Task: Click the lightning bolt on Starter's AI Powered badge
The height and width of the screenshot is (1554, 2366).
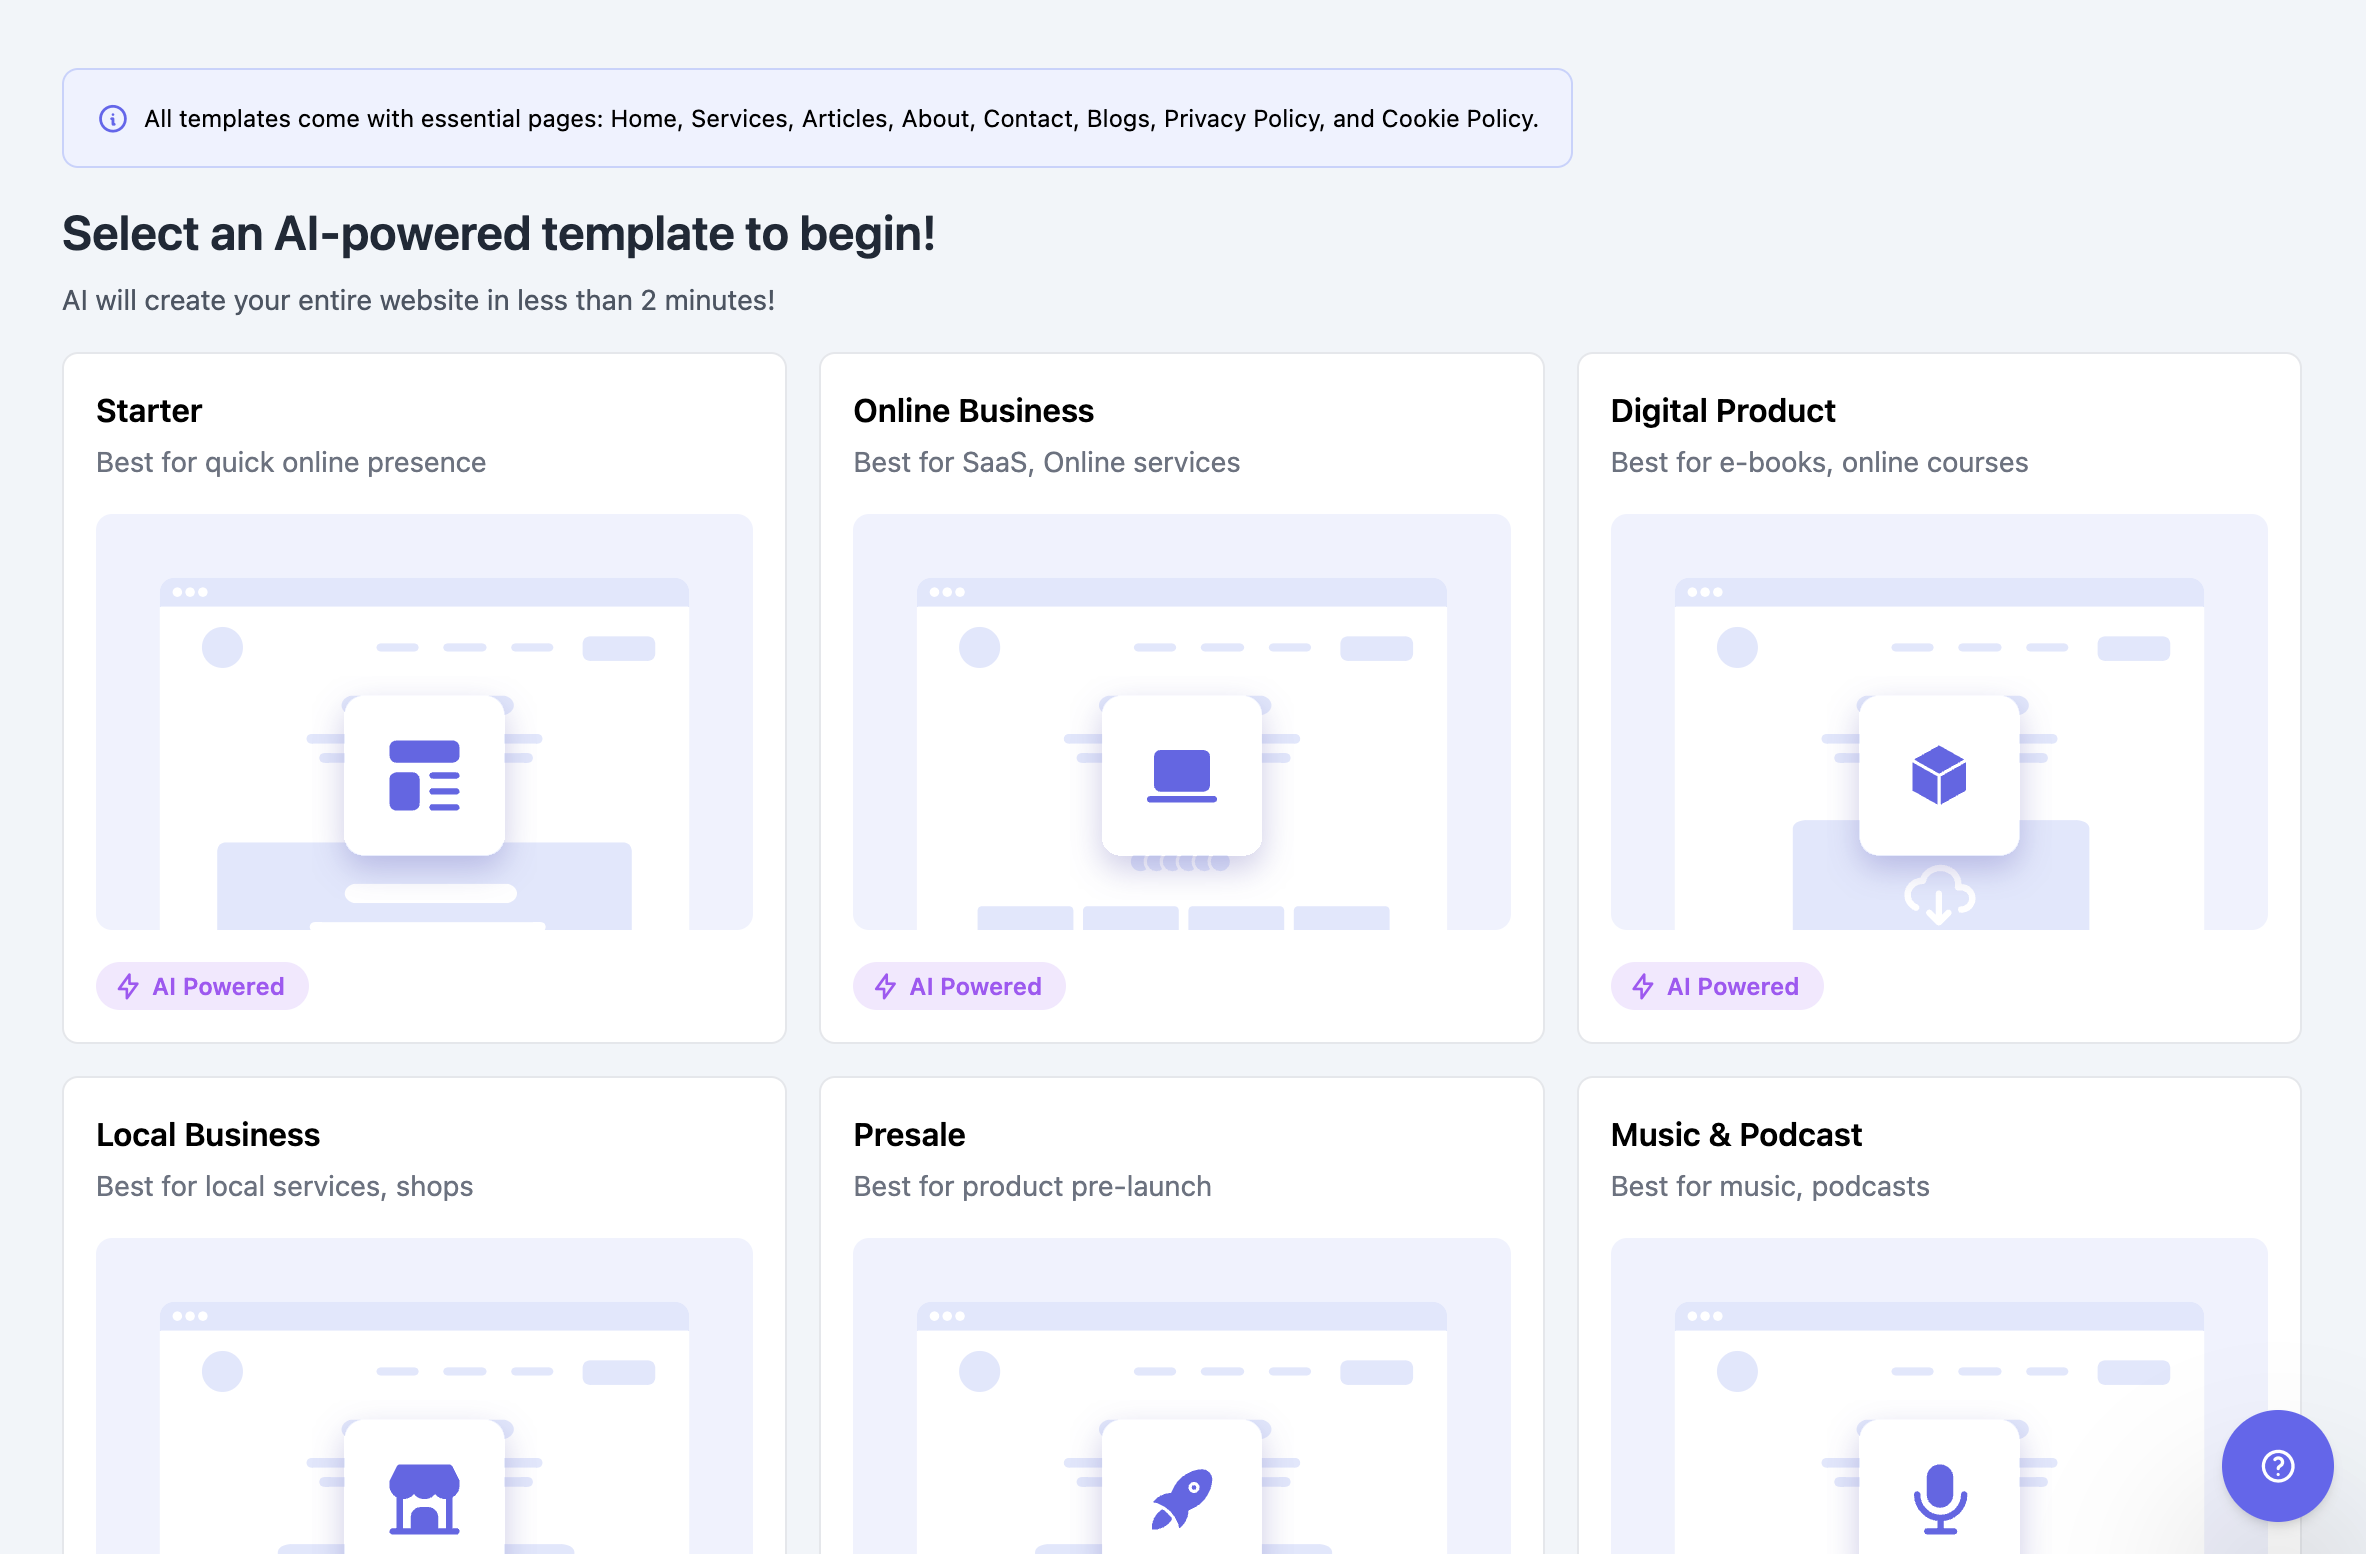Action: (x=128, y=987)
